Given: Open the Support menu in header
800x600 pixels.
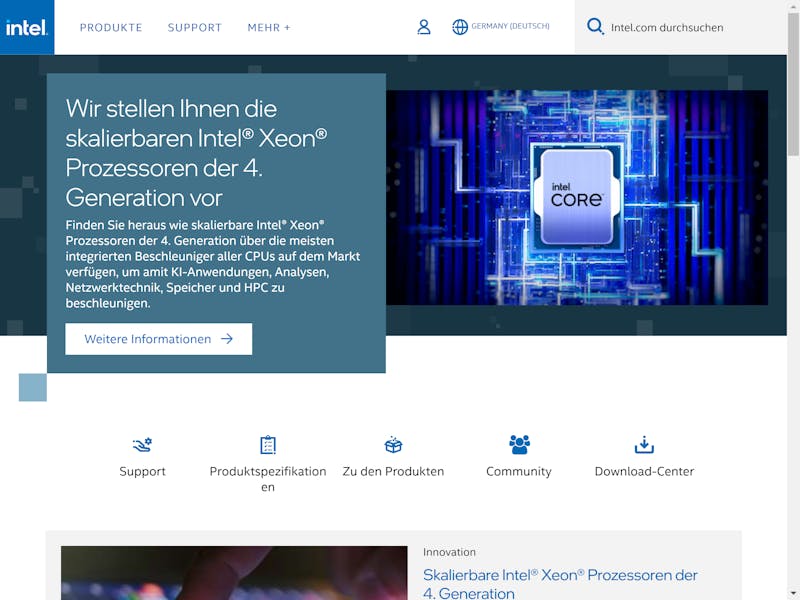Looking at the screenshot, I should pos(194,28).
